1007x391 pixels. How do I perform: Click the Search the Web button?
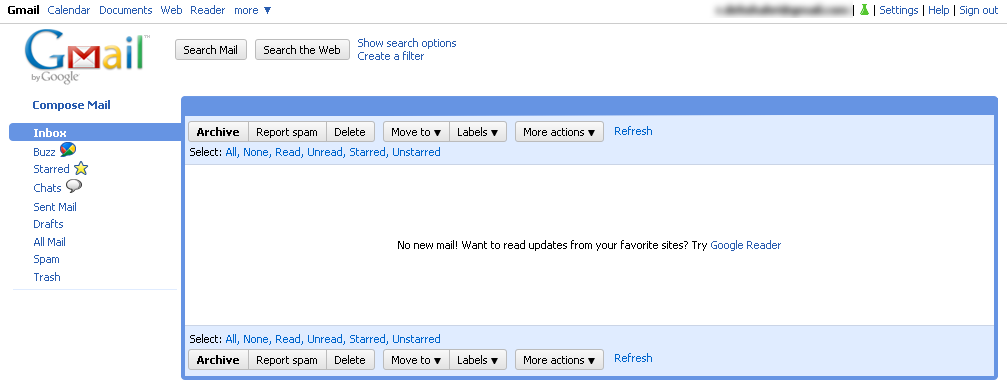point(302,49)
